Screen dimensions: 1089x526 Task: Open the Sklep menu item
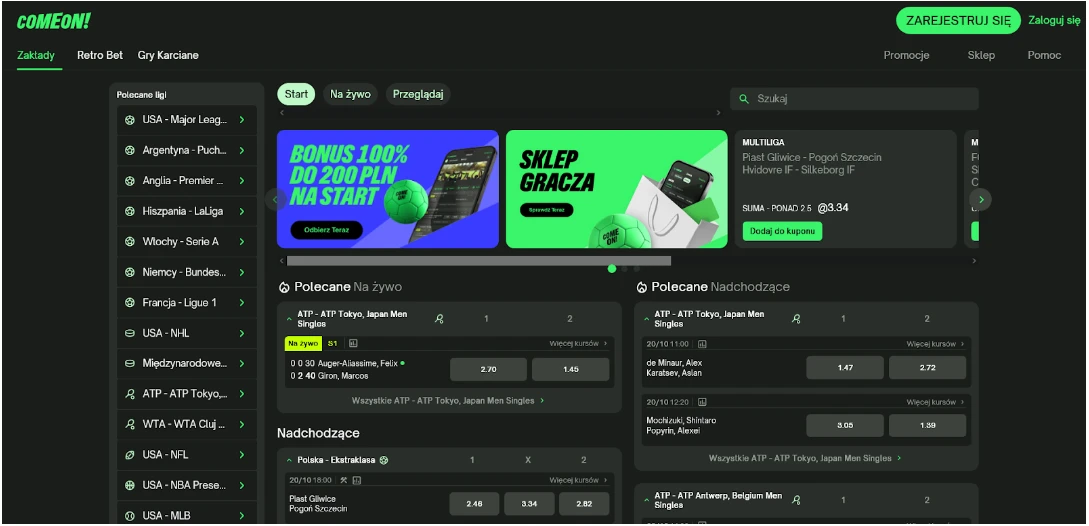pyautogui.click(x=981, y=56)
